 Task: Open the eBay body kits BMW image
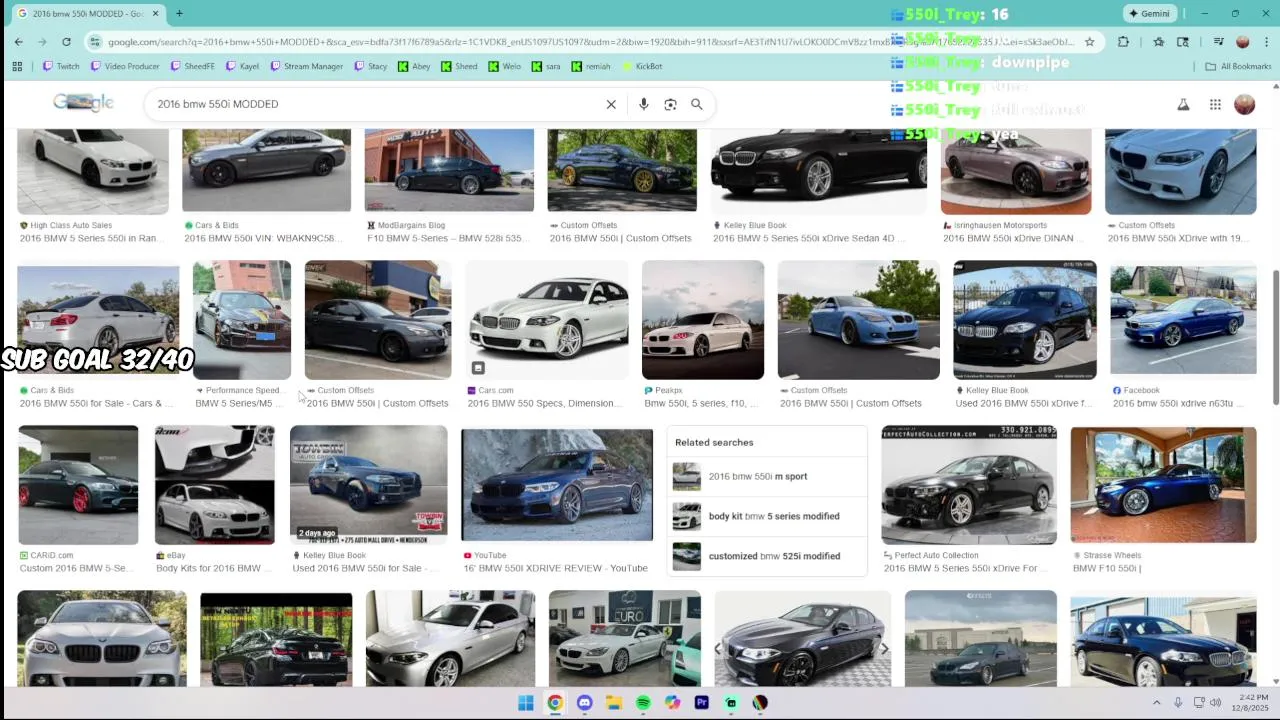(214, 485)
